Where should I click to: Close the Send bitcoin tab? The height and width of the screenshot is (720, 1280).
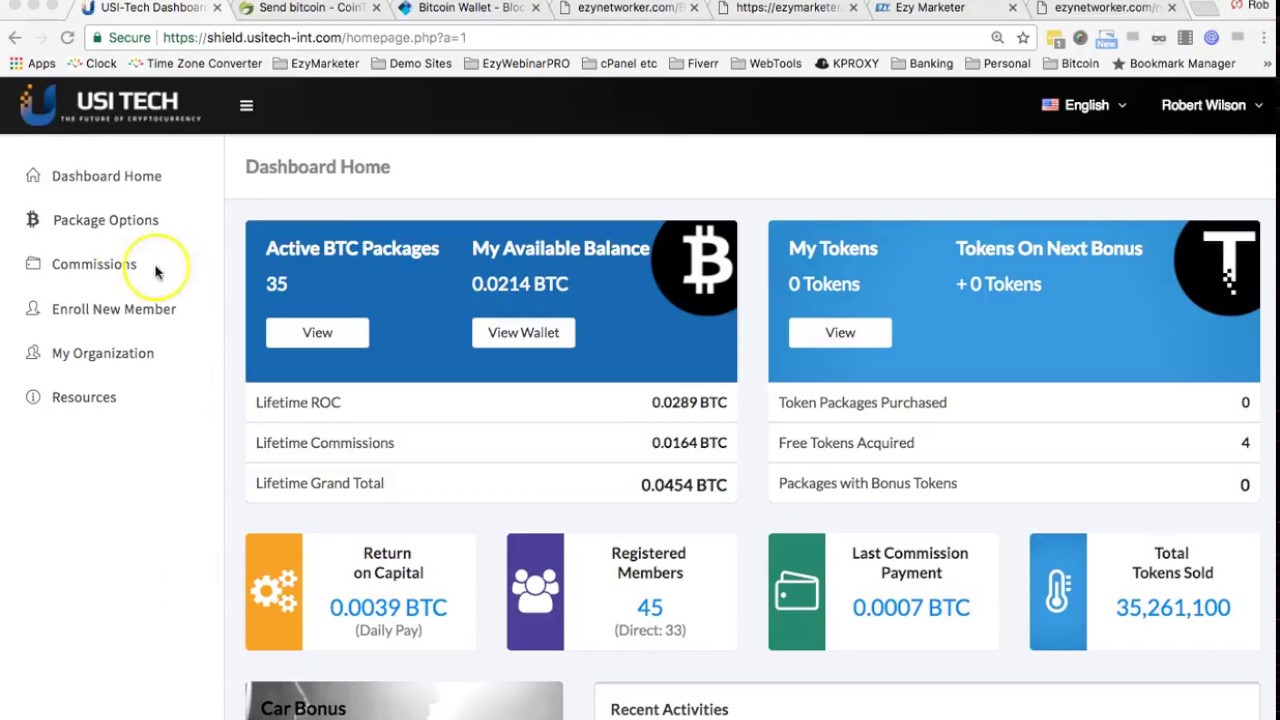(x=376, y=8)
